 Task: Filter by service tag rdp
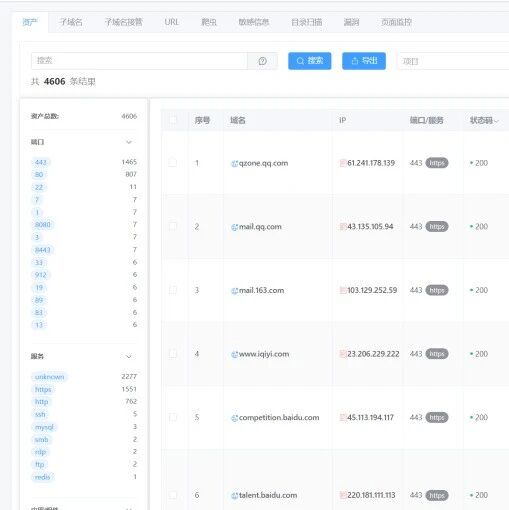pyautogui.click(x=40, y=452)
